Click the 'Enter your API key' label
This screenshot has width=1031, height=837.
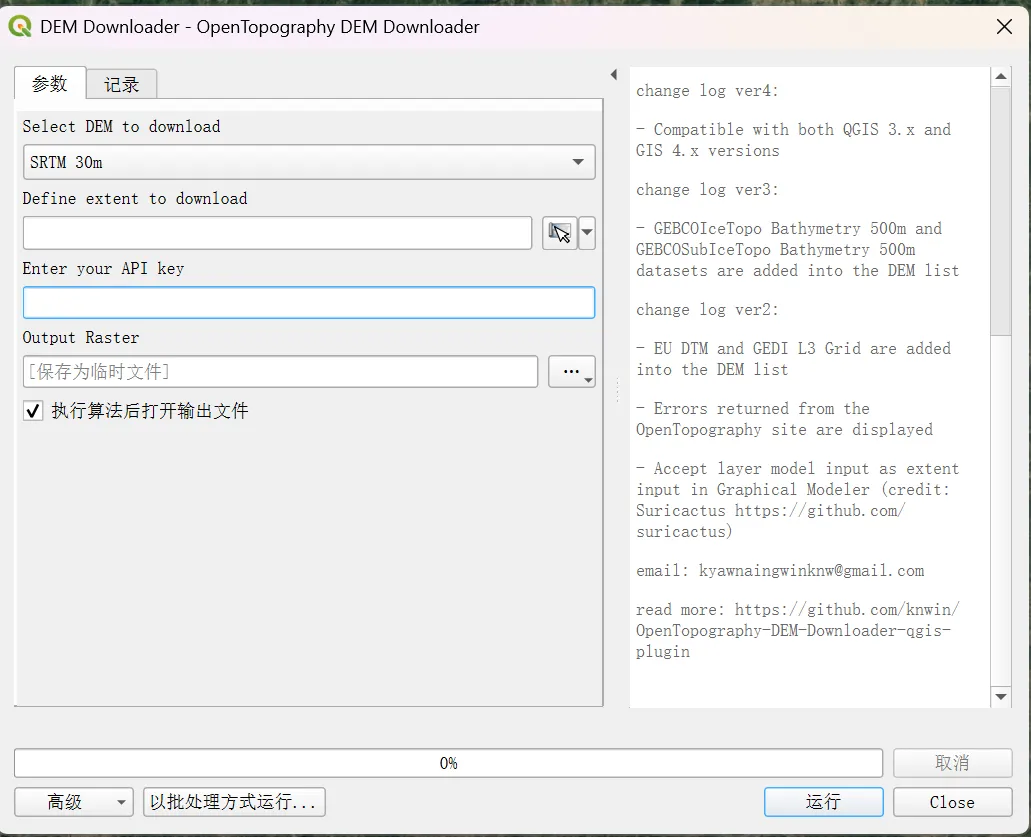click(x=103, y=268)
